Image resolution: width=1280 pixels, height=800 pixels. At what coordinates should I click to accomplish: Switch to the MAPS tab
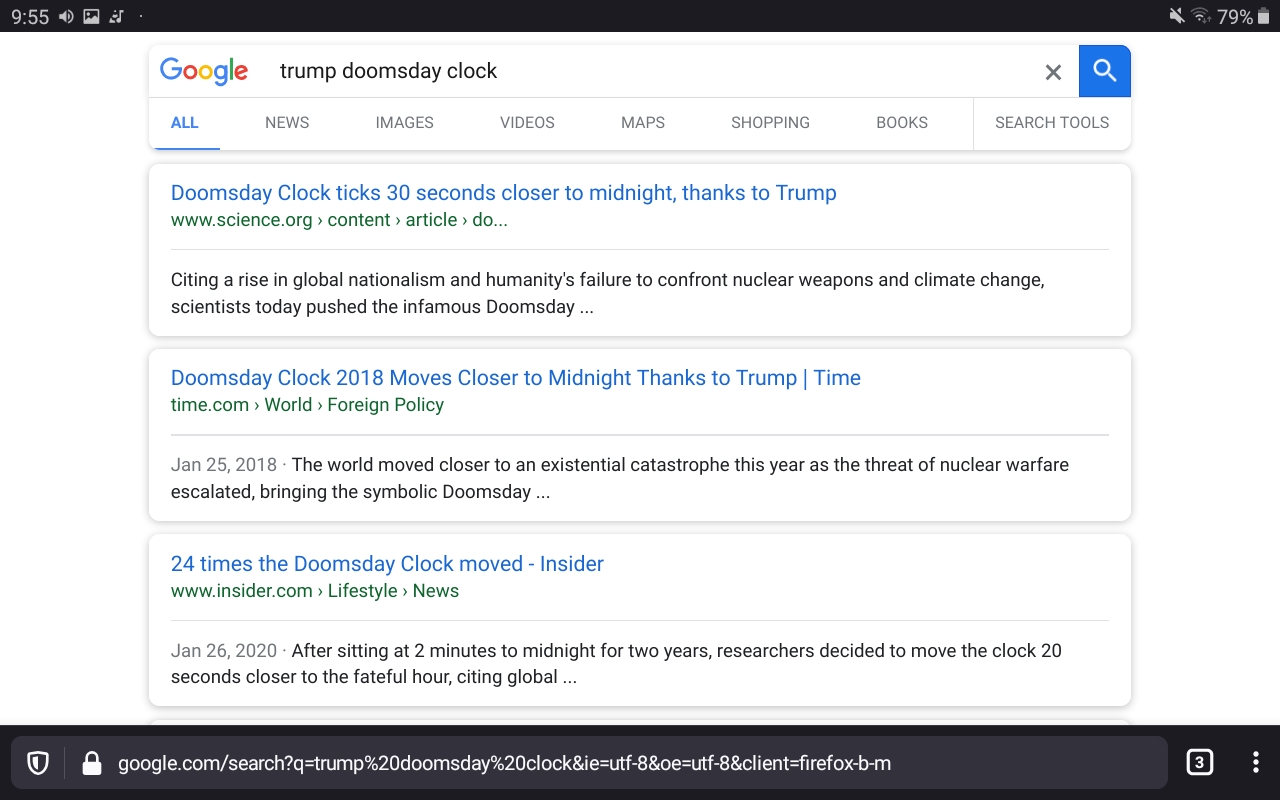[643, 123]
